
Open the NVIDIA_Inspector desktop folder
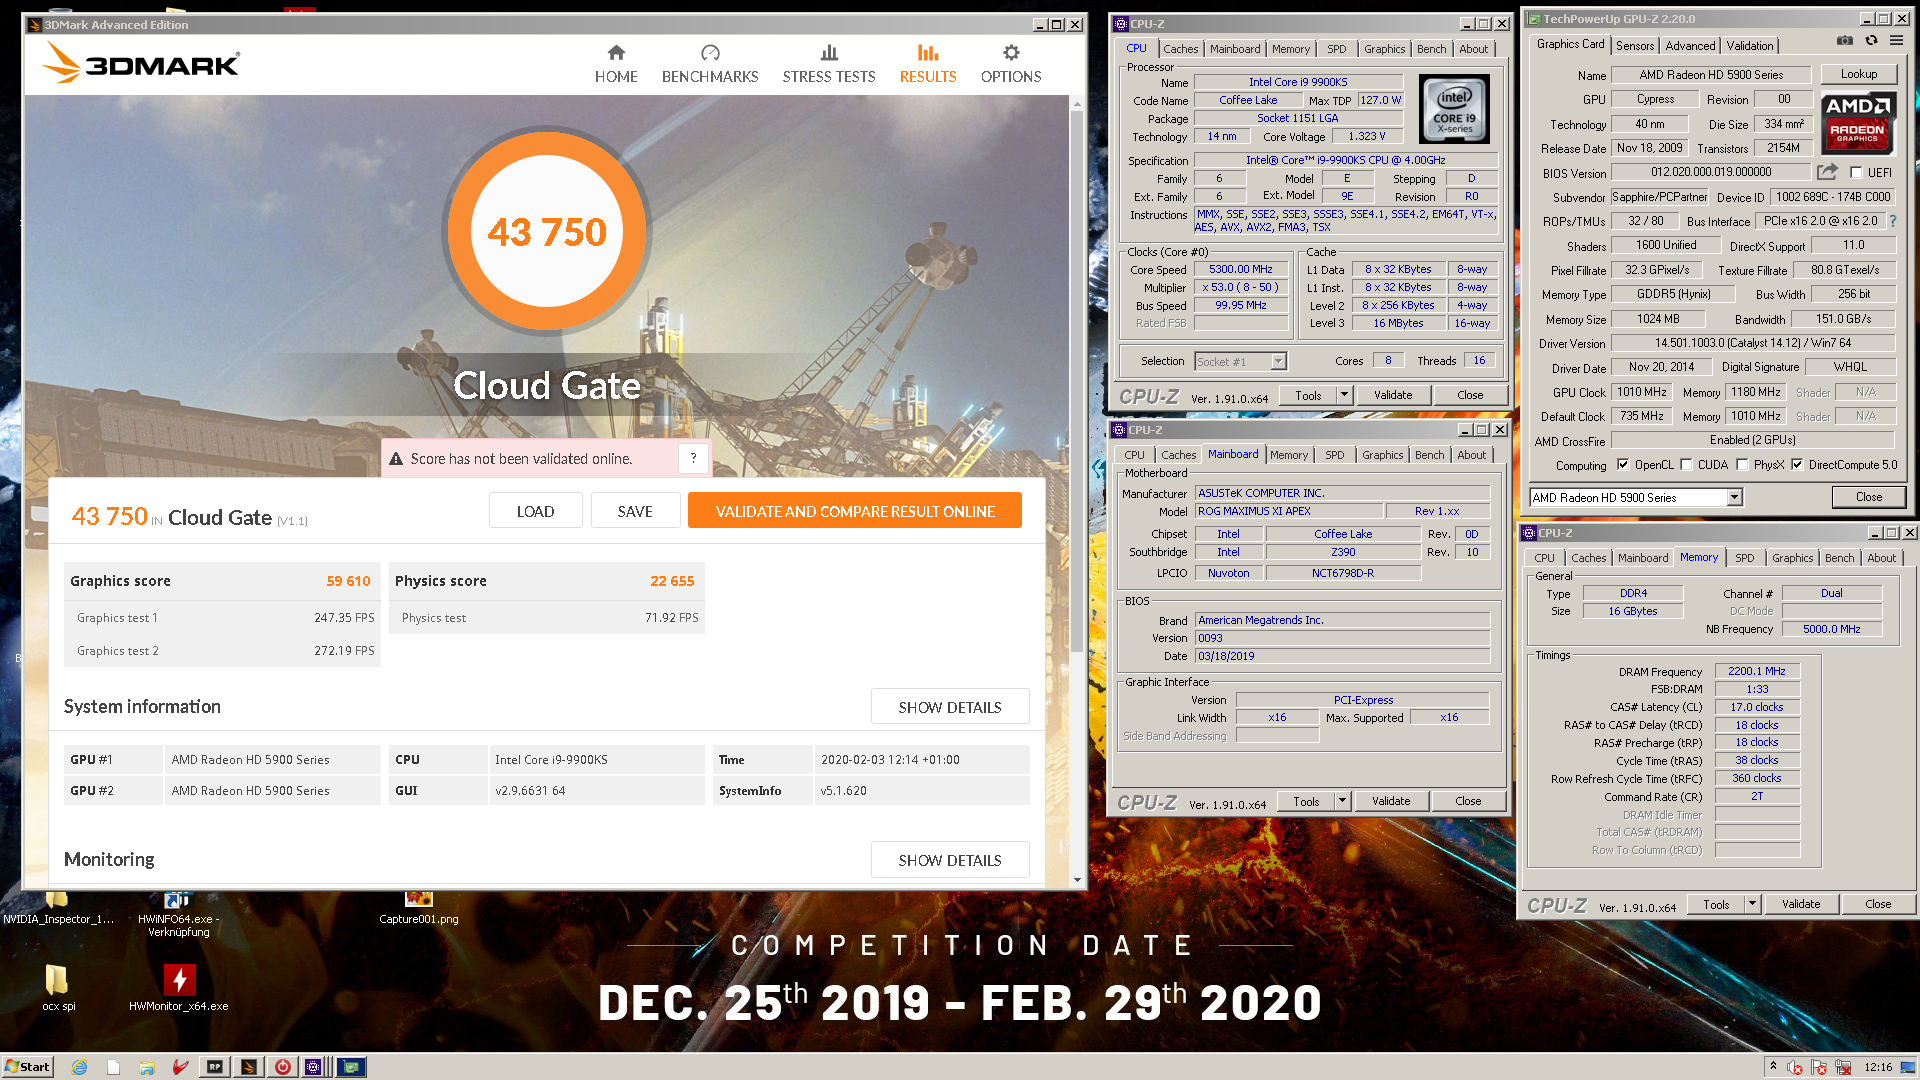click(58, 909)
